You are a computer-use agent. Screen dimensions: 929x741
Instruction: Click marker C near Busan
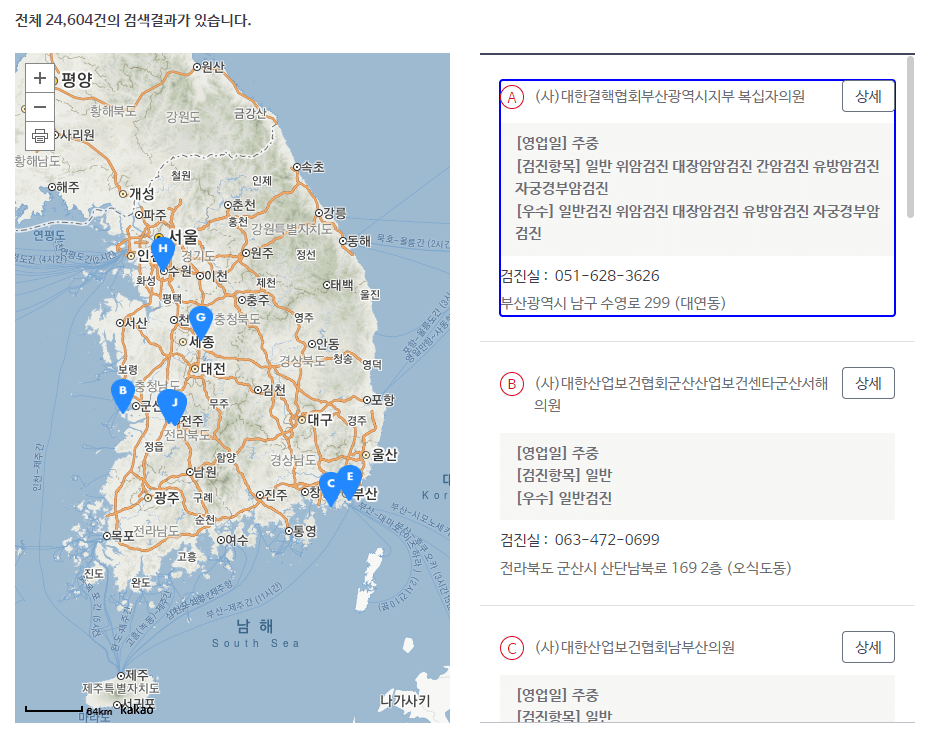click(330, 483)
